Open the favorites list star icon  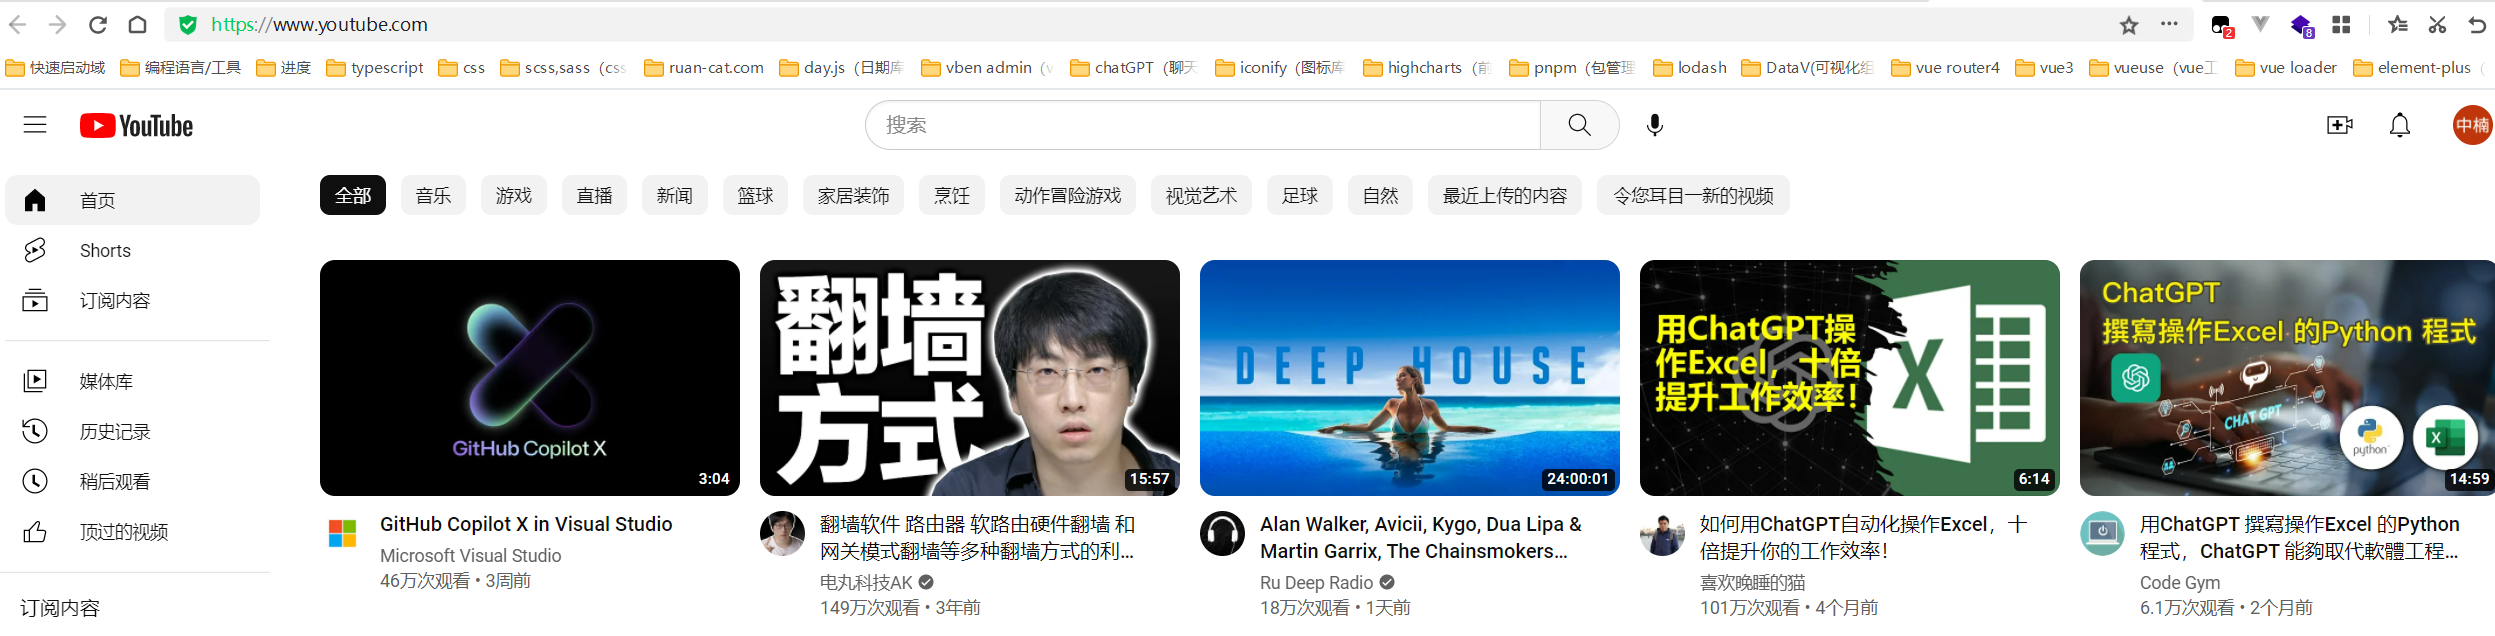click(2398, 25)
